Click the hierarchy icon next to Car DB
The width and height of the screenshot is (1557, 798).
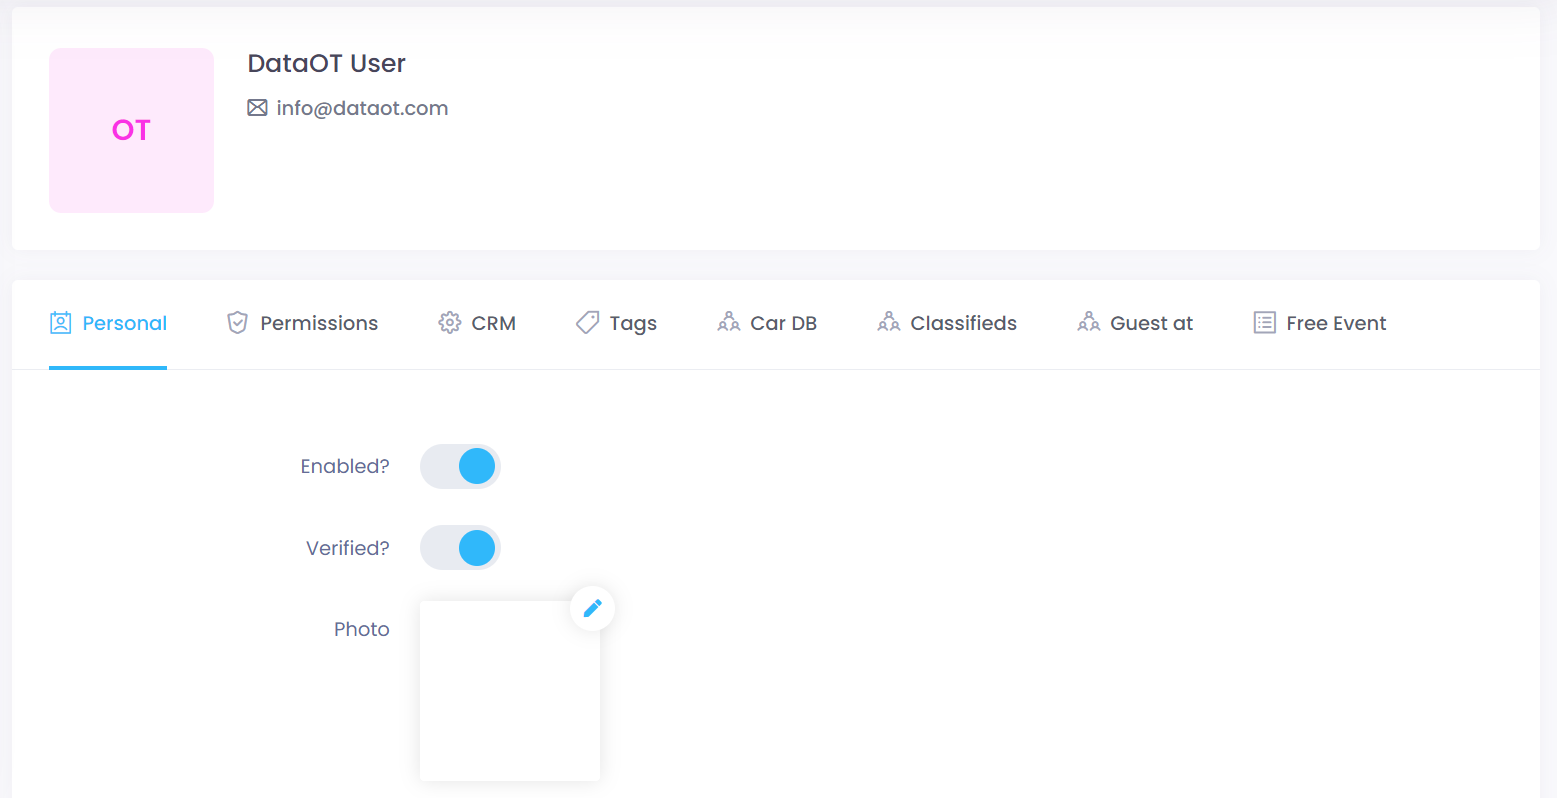pos(727,322)
